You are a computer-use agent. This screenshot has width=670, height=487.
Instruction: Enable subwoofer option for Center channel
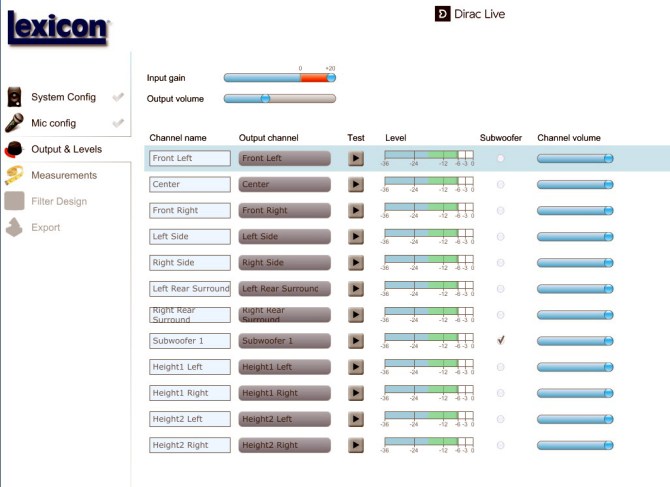(x=501, y=184)
